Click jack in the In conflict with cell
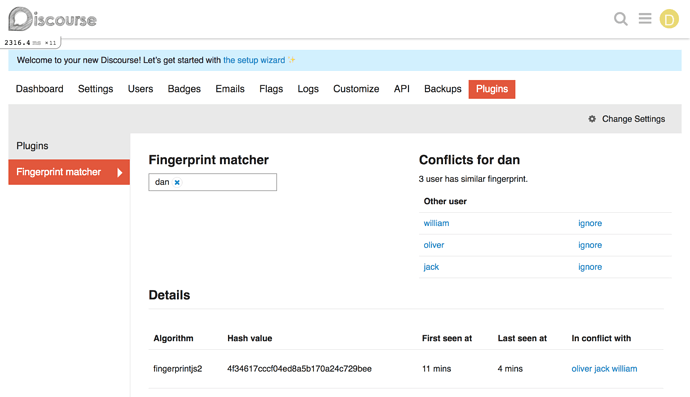 tap(602, 369)
